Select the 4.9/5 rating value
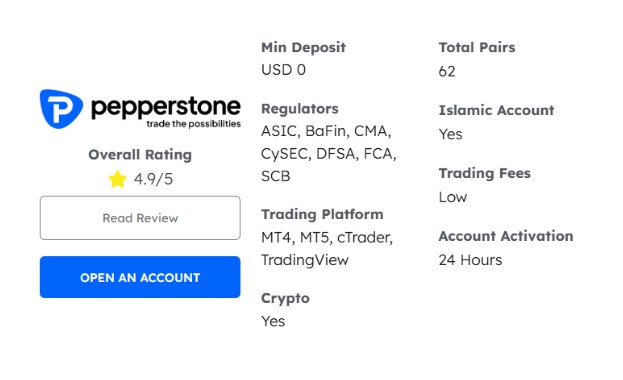The height and width of the screenshot is (380, 623). [x=153, y=179]
